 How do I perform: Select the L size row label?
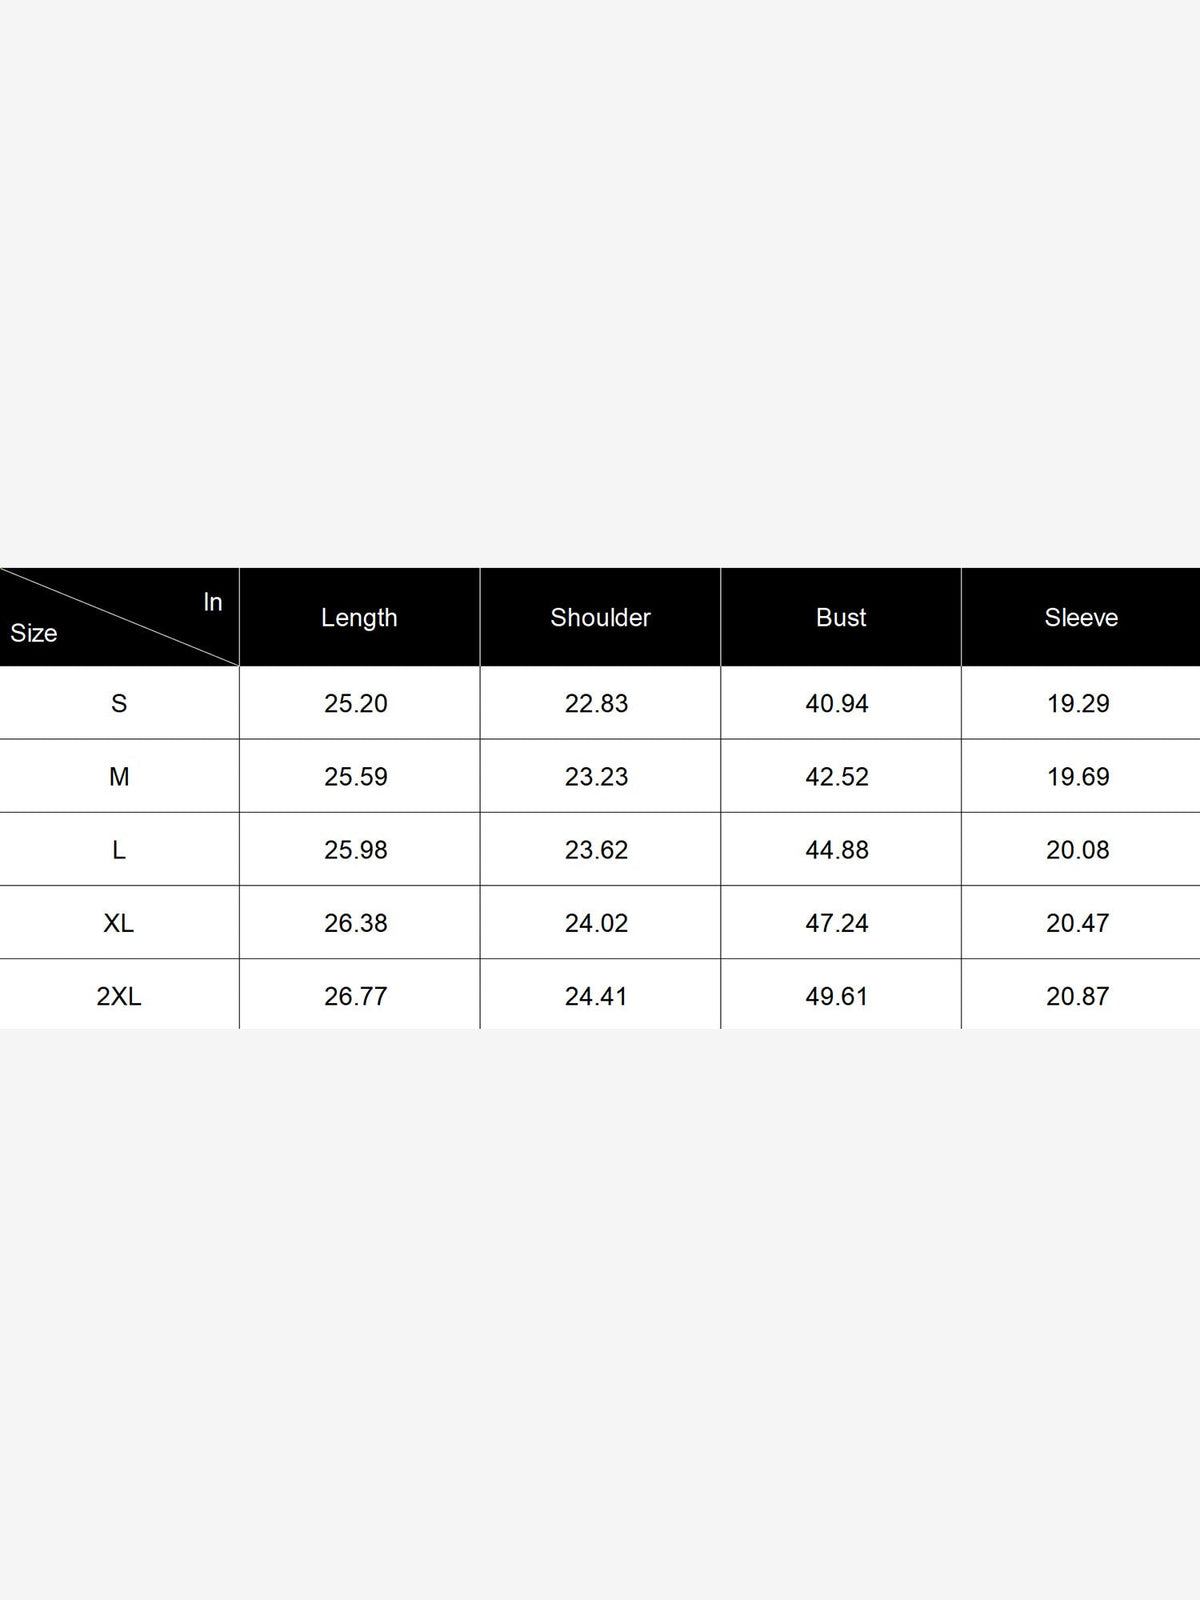click(119, 850)
